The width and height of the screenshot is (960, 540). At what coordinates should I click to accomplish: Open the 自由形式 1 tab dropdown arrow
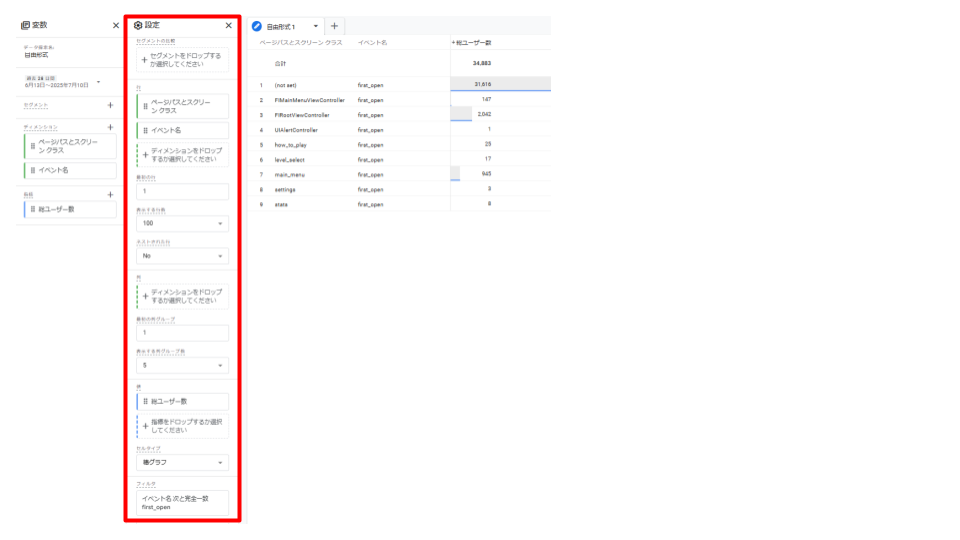point(316,26)
